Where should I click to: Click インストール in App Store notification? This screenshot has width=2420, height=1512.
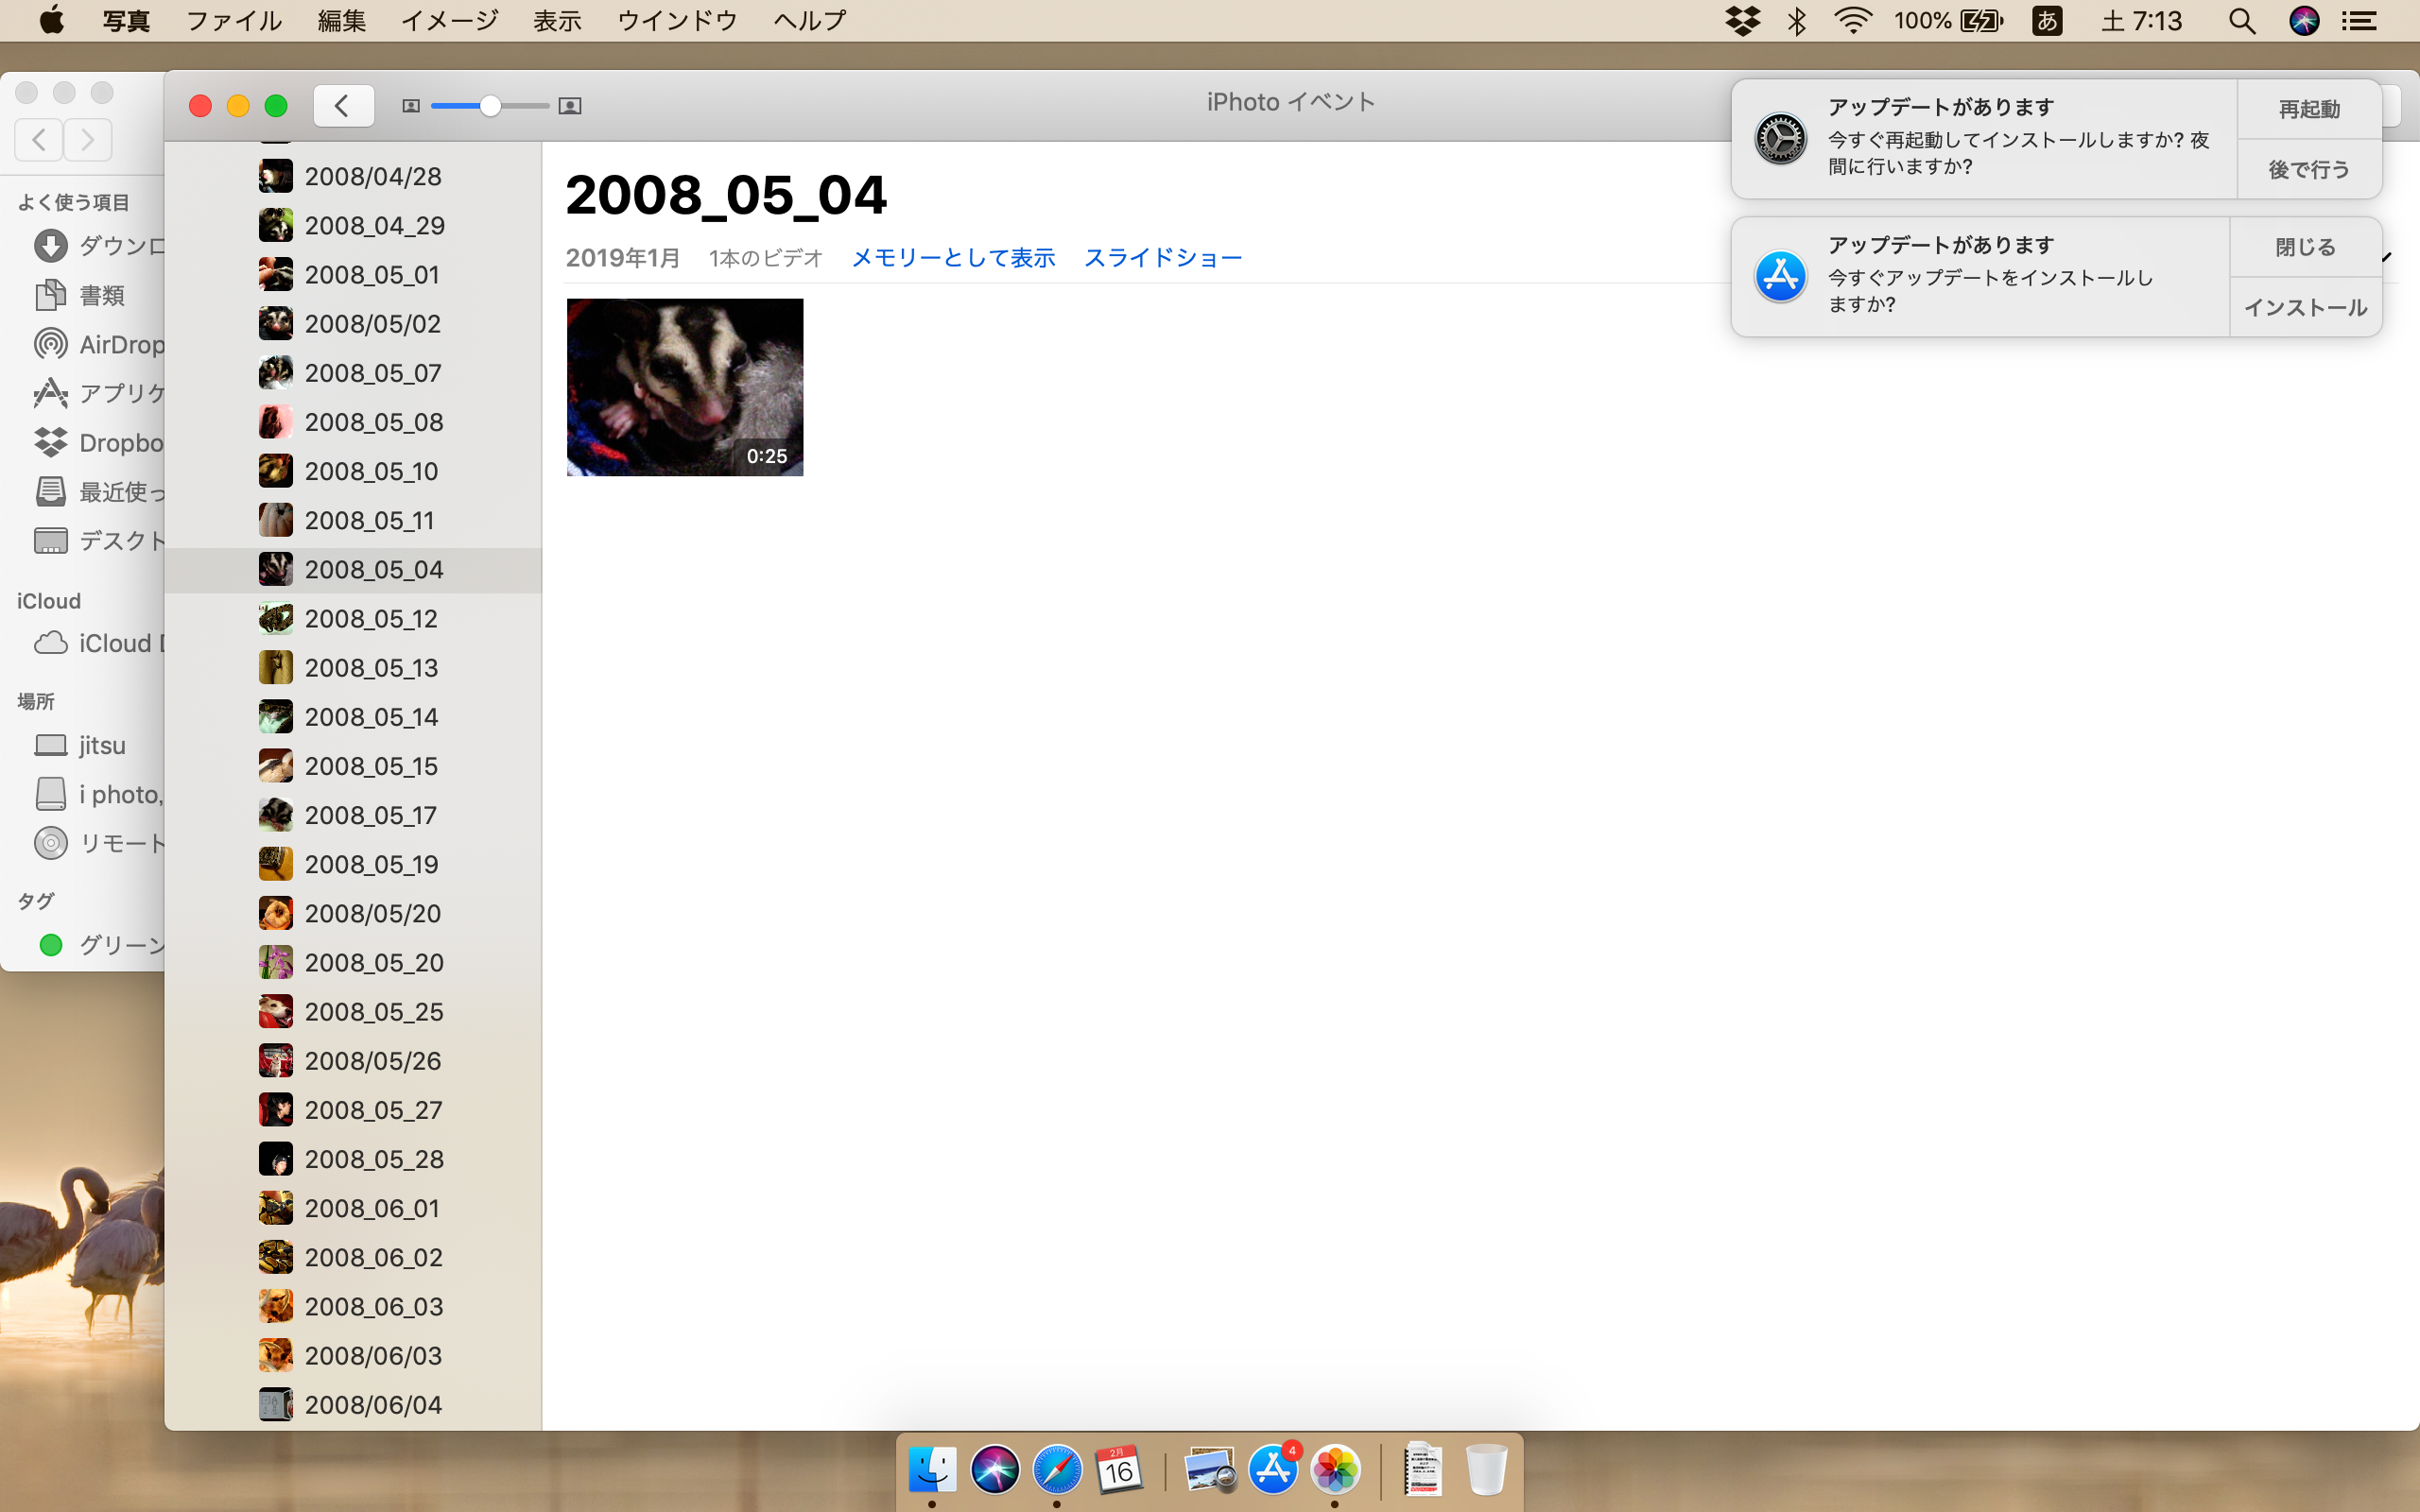coord(2305,308)
